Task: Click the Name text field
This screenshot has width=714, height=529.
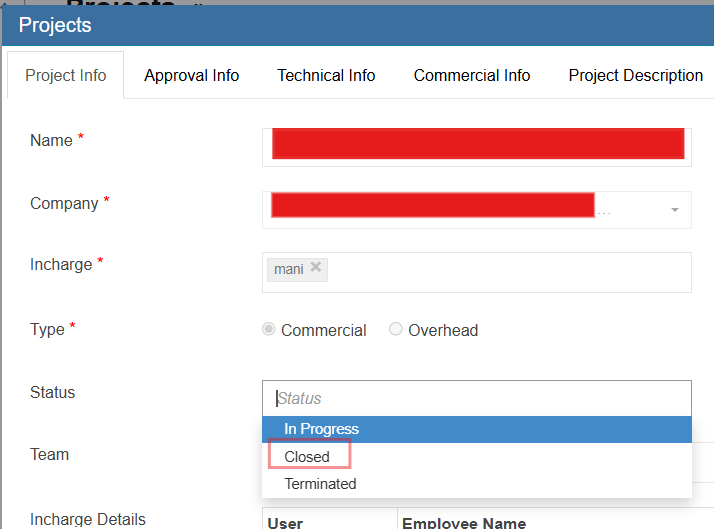Action: 477,144
